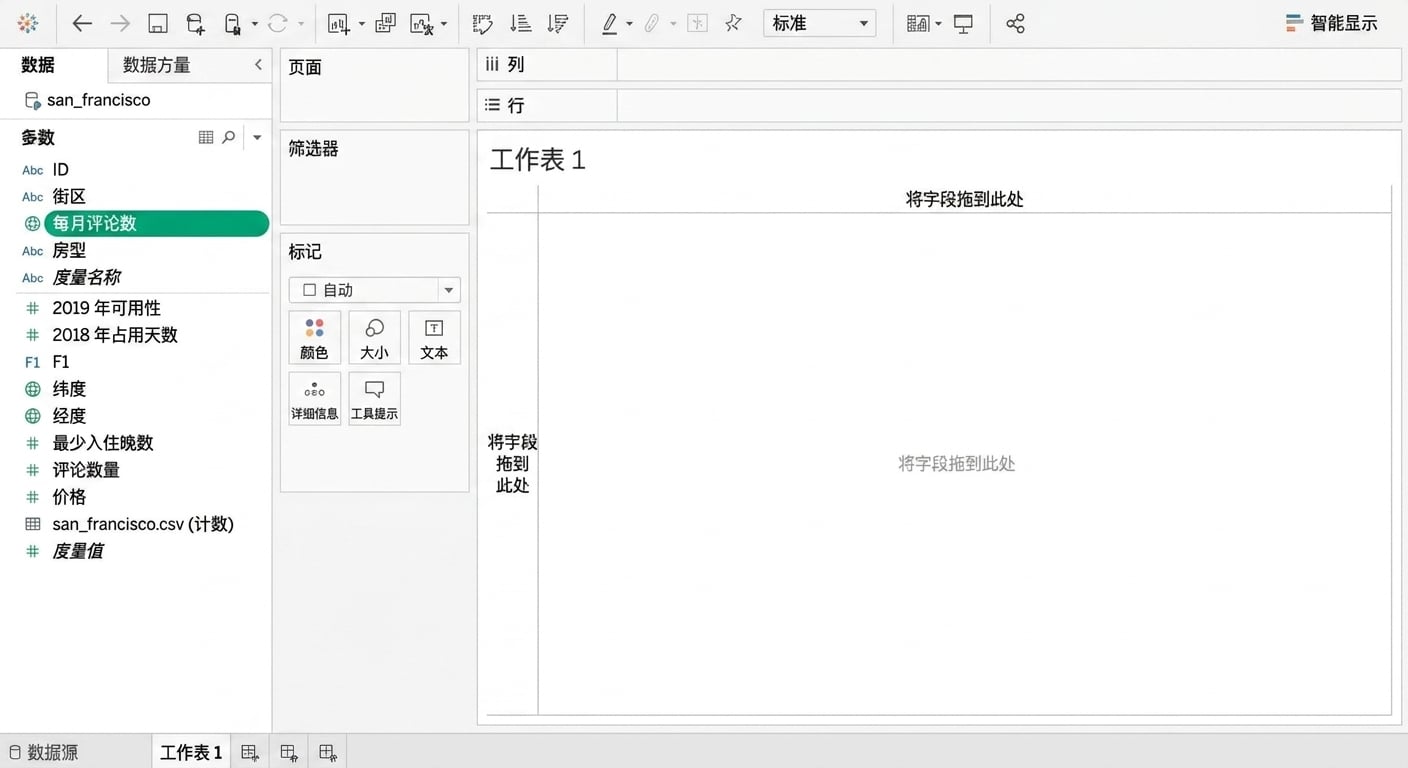1408x768 pixels.
Task: Click the 颜色 marks button
Action: coord(314,337)
